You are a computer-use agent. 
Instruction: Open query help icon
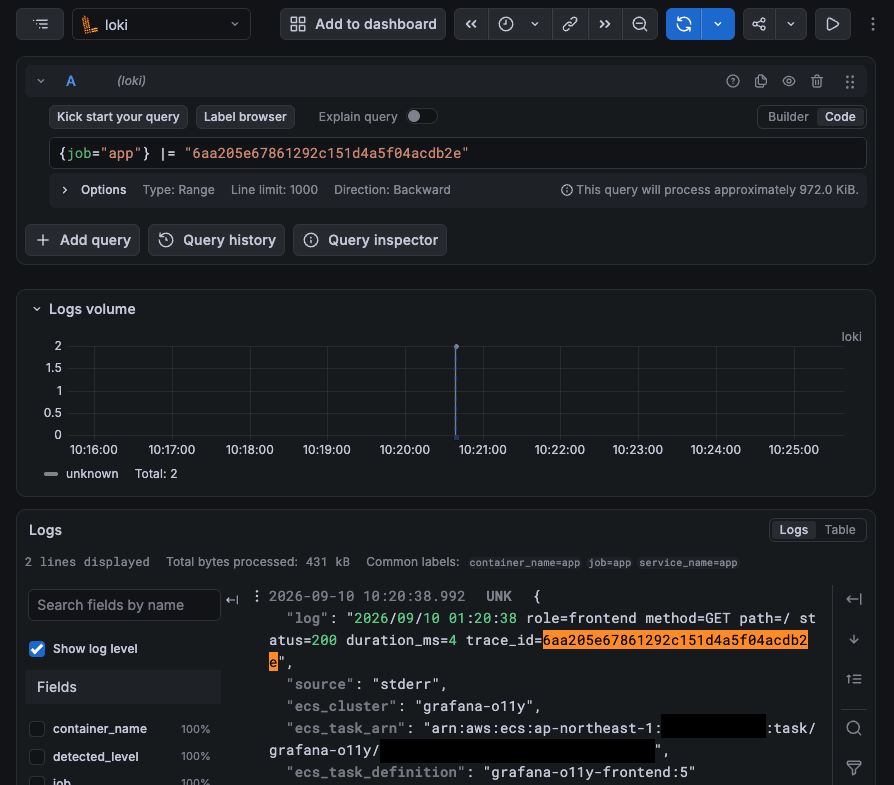[733, 81]
